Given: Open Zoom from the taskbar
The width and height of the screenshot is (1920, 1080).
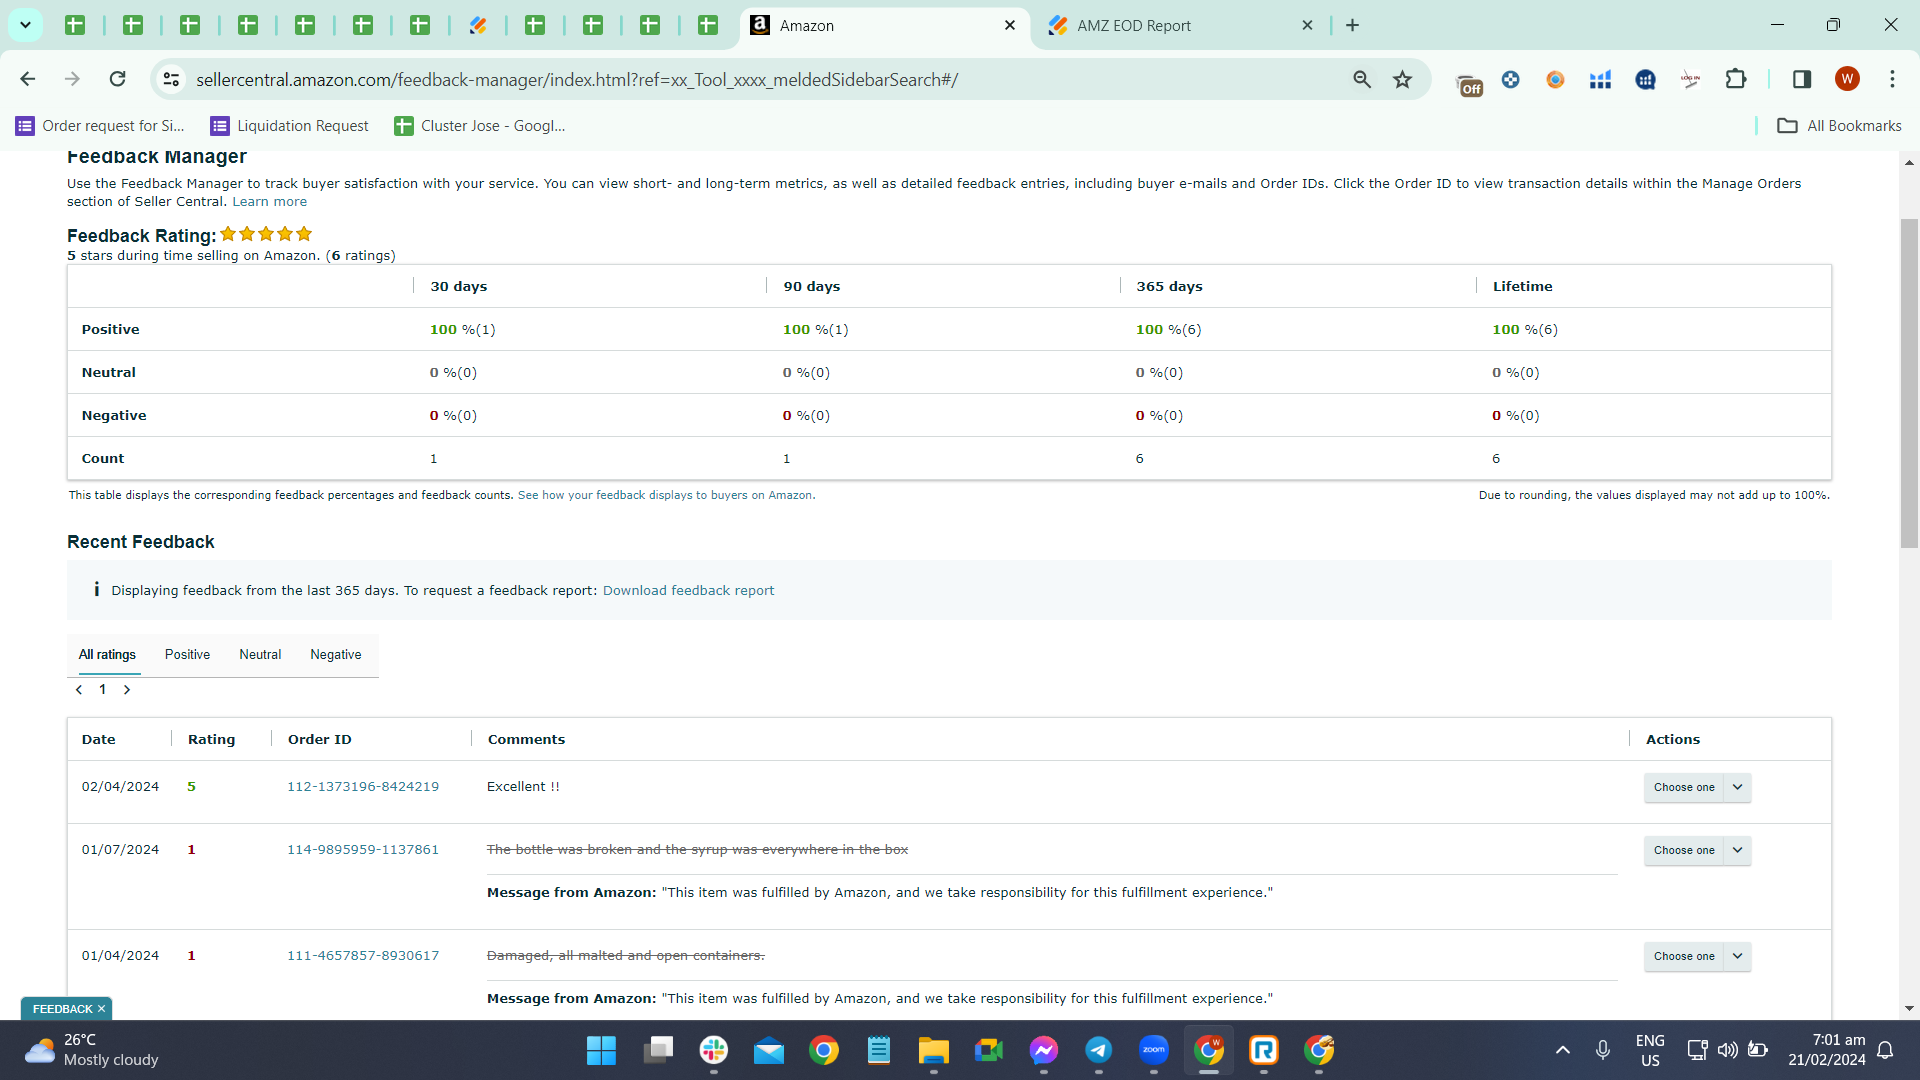Looking at the screenshot, I should tap(1154, 1050).
